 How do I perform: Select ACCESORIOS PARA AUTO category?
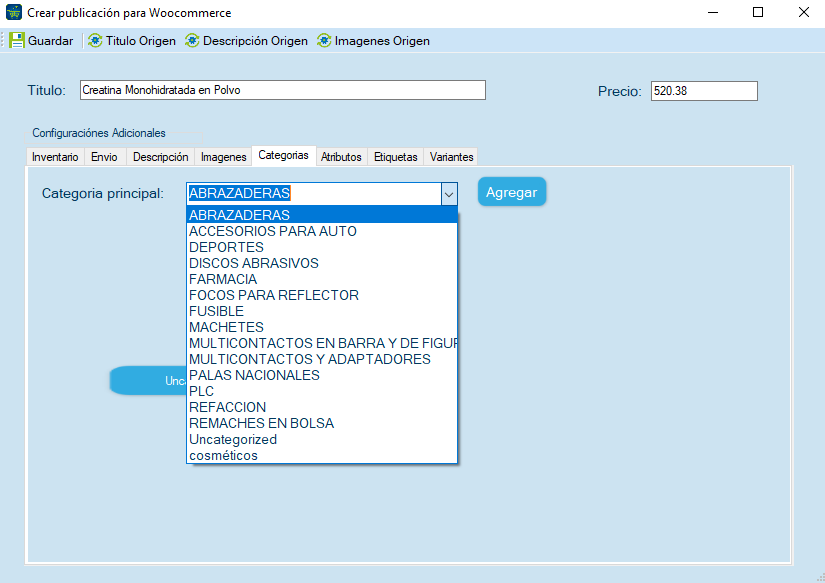(322, 231)
